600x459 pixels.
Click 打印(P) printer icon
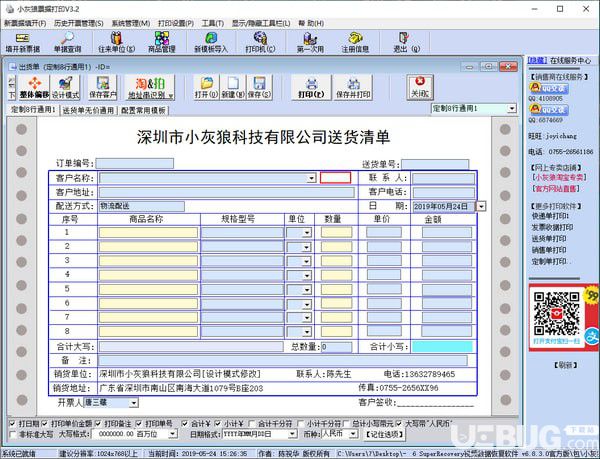click(x=311, y=88)
